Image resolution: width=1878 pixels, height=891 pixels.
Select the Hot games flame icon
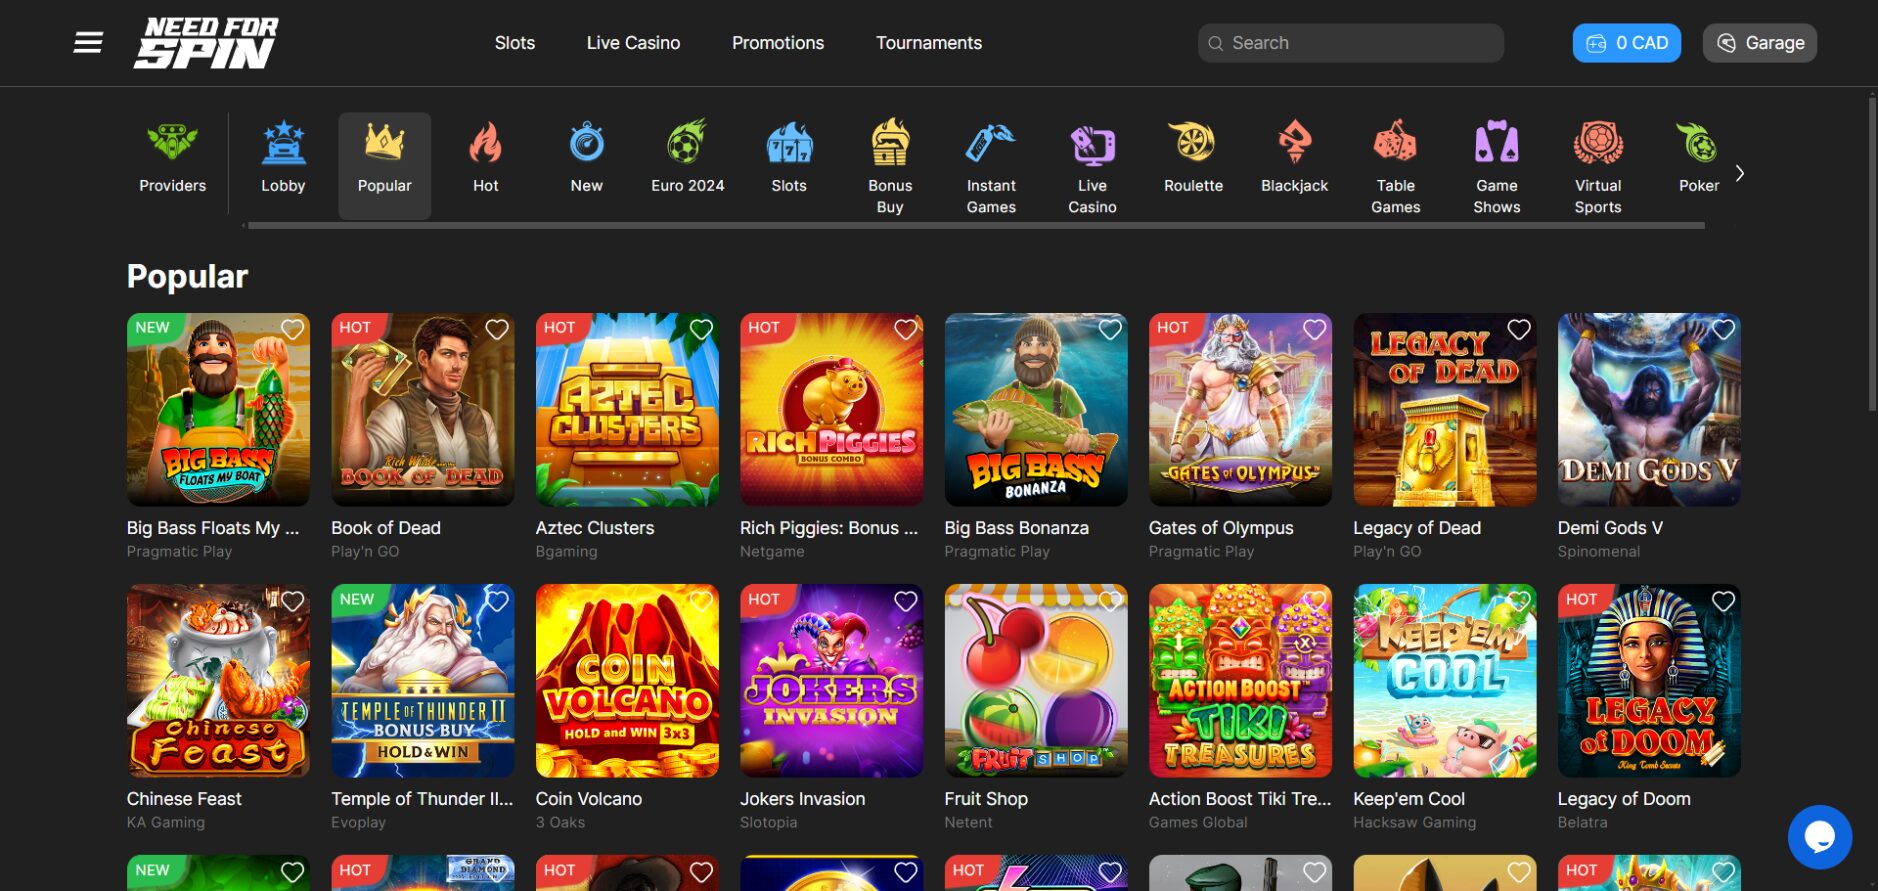click(x=485, y=144)
